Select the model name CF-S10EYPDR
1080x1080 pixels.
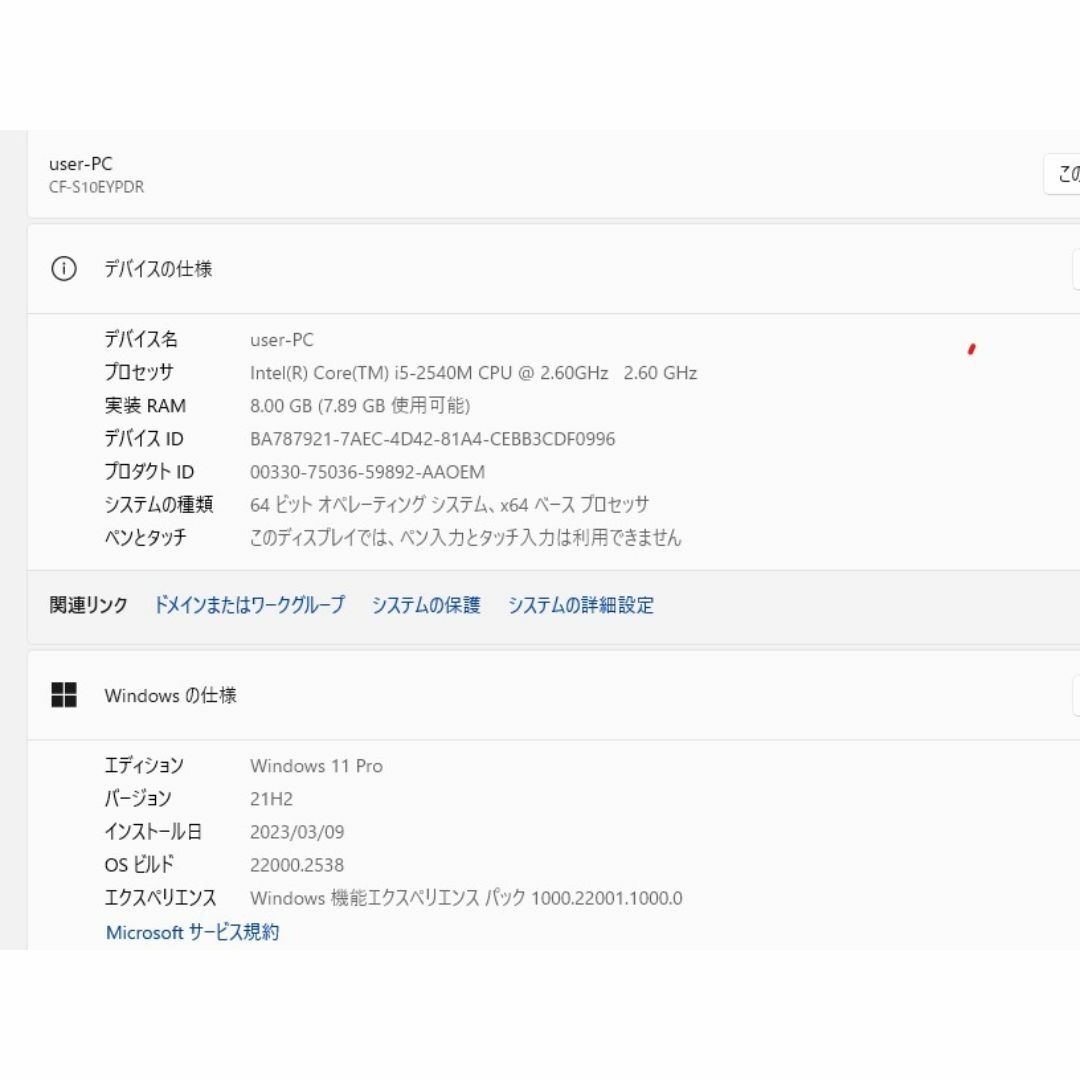pos(96,187)
